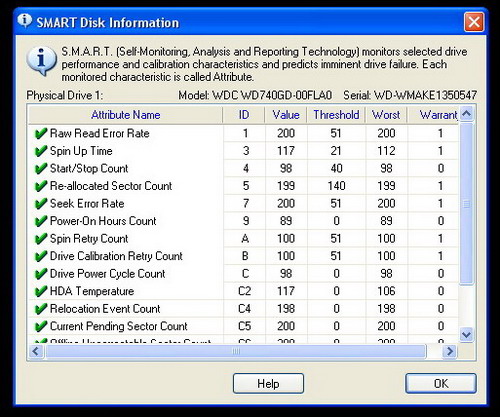The image size is (500, 417).
Task: Click the serial number WD-WMAKE1350547
Action: (425, 96)
